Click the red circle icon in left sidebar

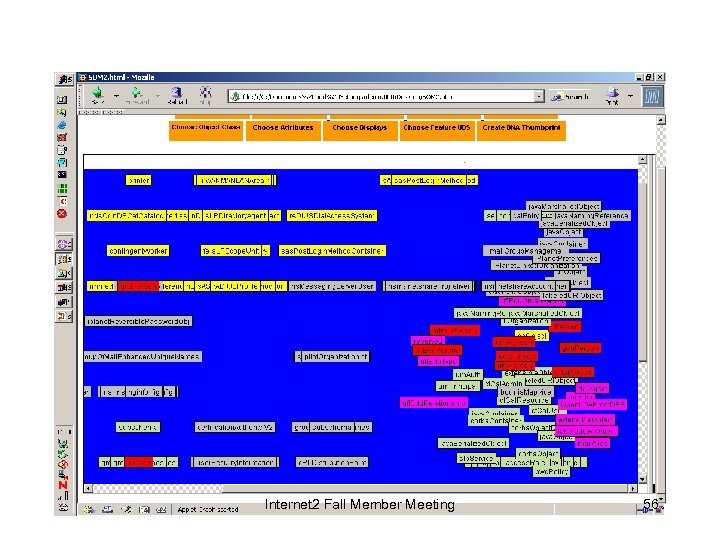tap(62, 214)
